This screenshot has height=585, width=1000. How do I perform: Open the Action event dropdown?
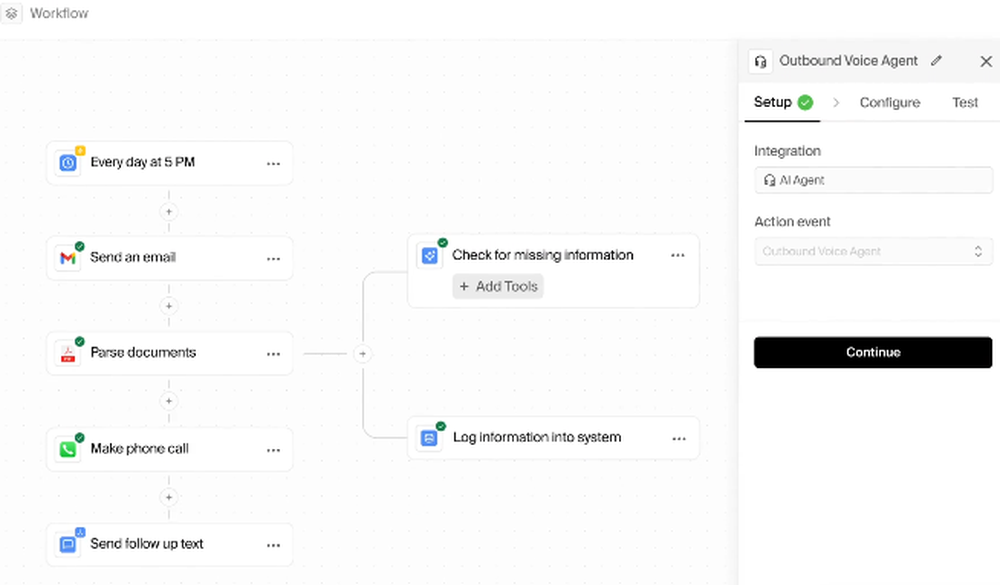pyautogui.click(x=873, y=252)
